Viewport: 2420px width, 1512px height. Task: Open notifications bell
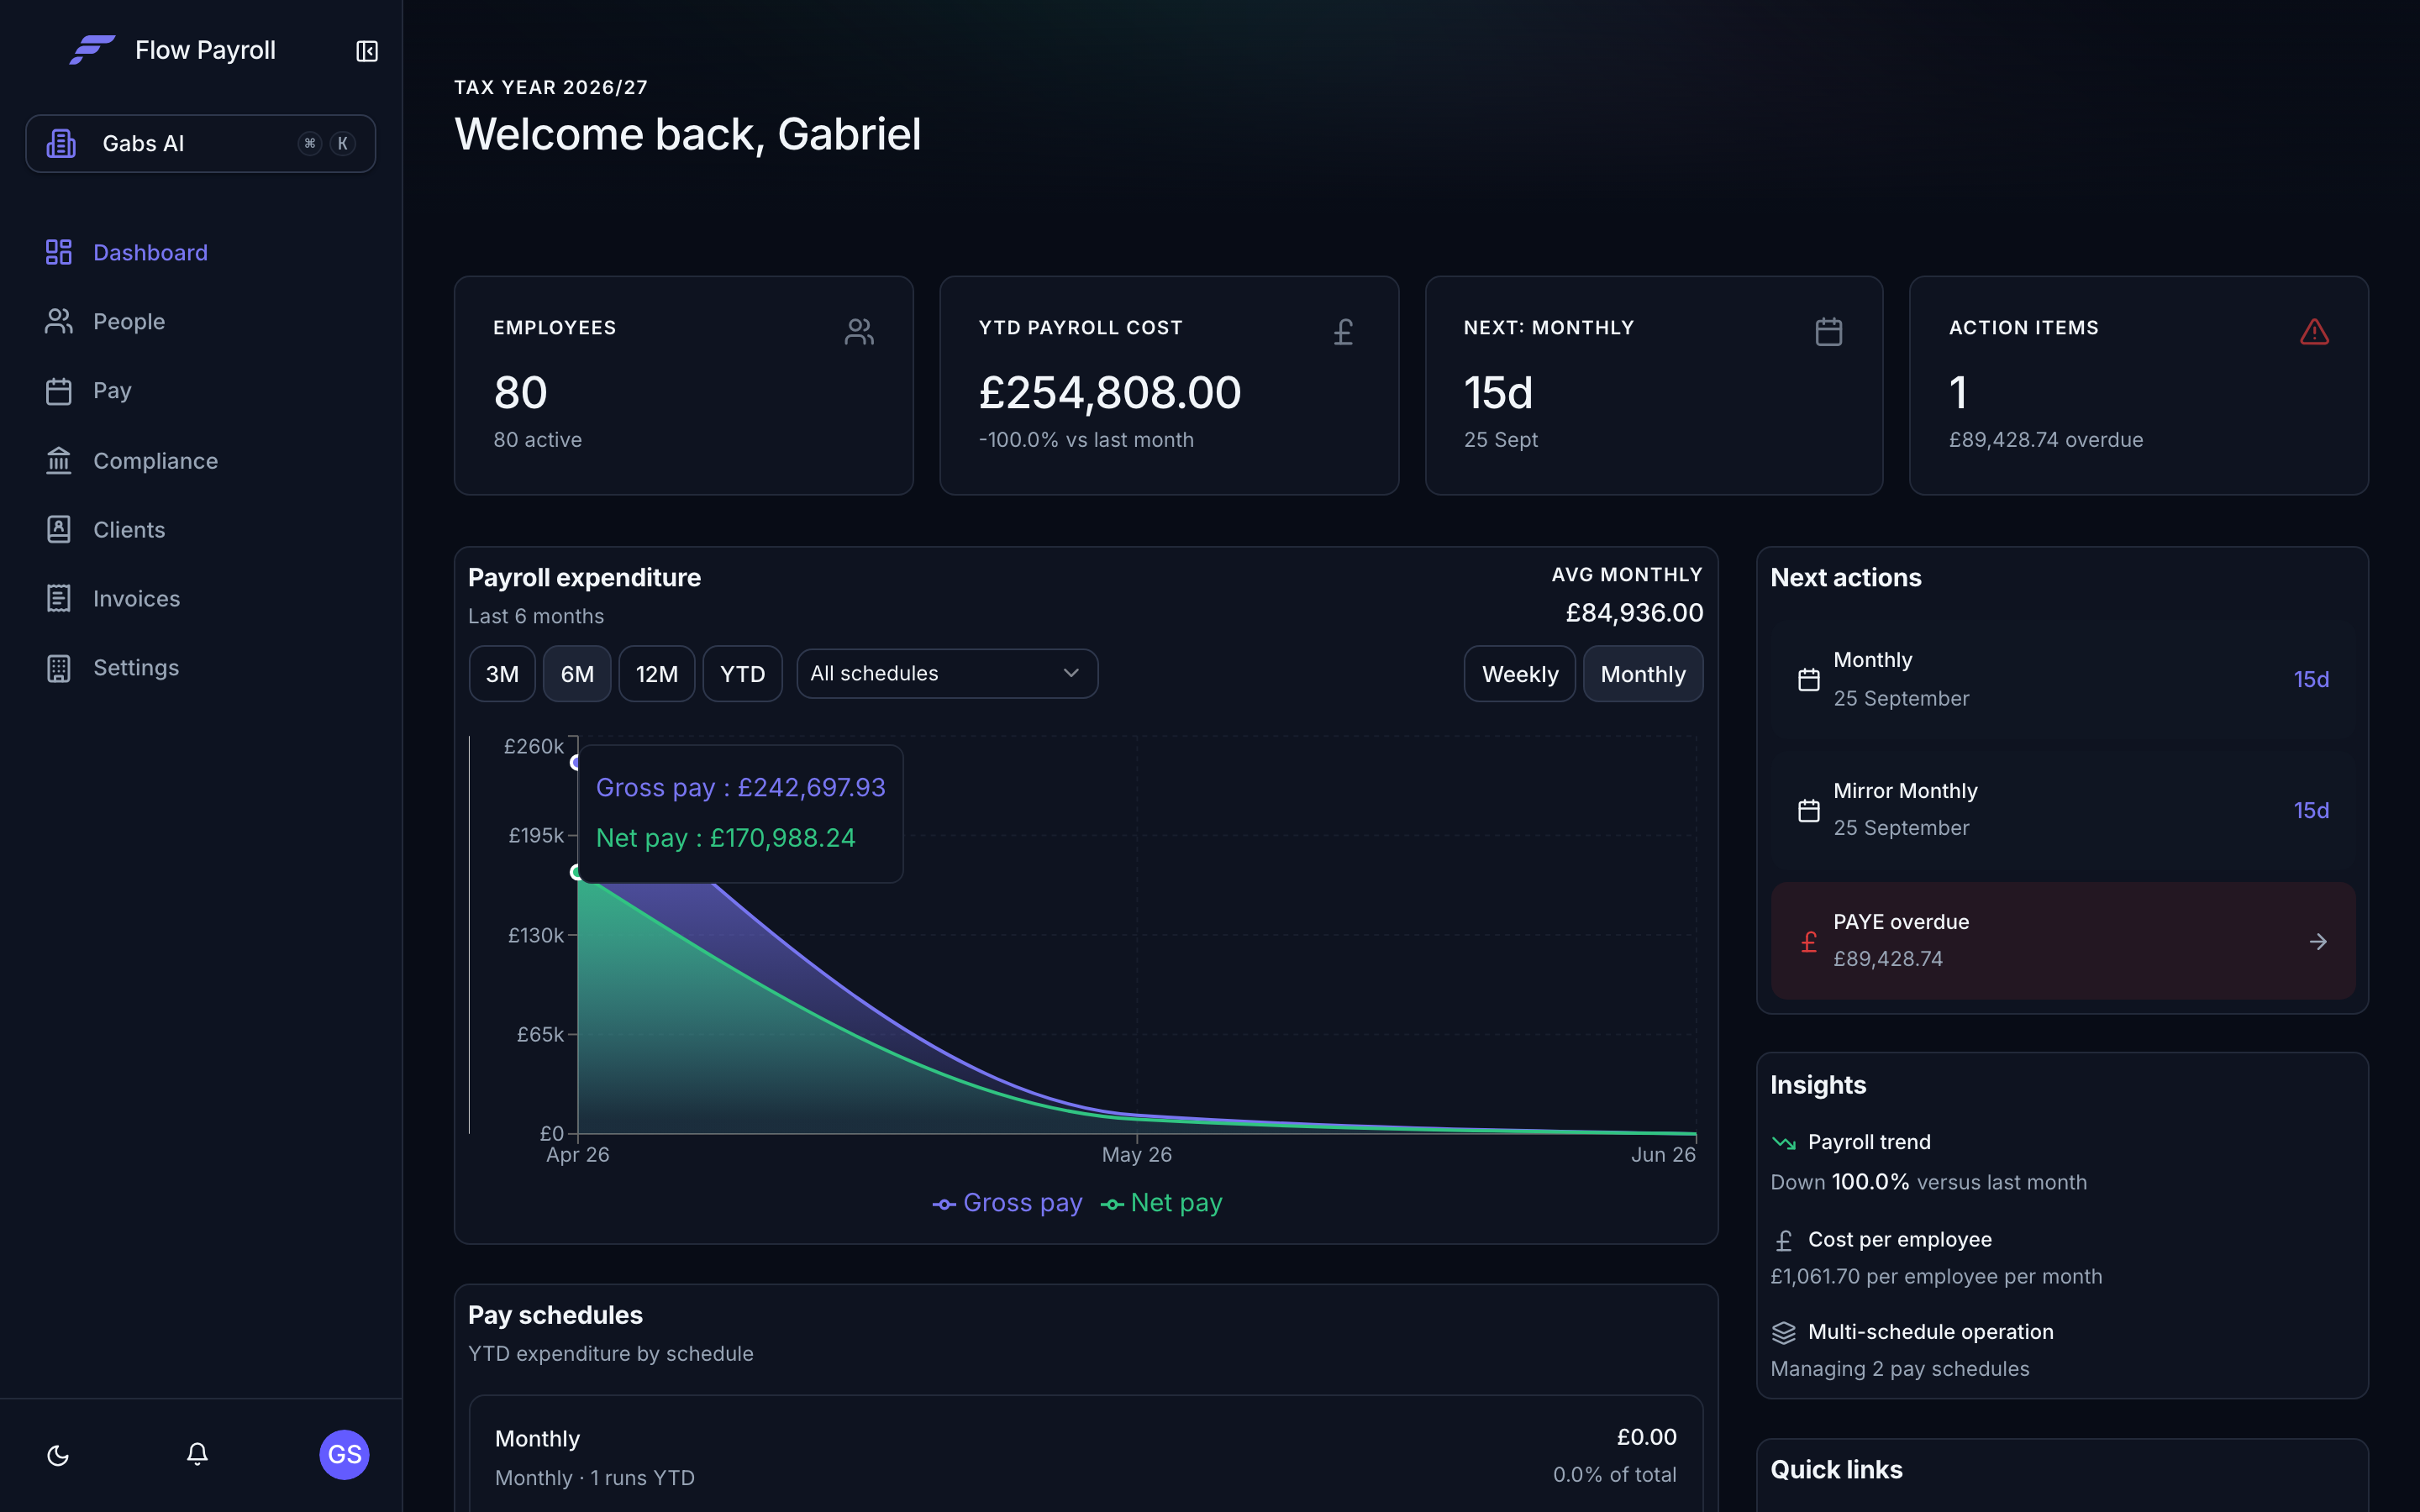[197, 1454]
